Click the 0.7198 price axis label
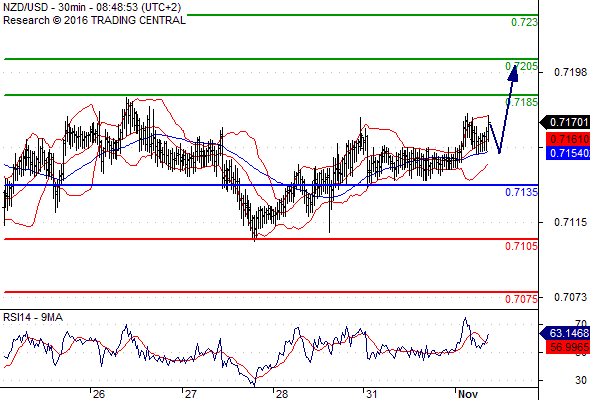Screen dimensions: 590x400 (x=570, y=72)
